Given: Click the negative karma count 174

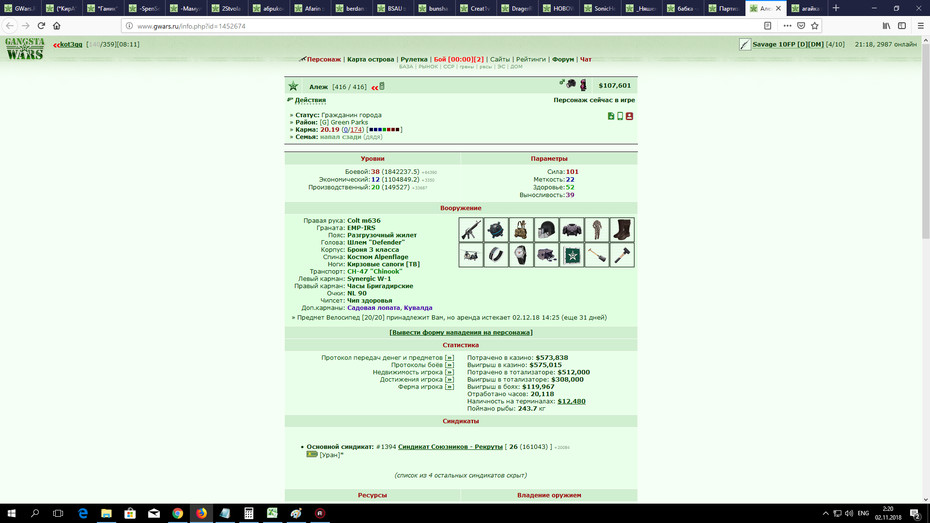Looking at the screenshot, I should click(356, 130).
